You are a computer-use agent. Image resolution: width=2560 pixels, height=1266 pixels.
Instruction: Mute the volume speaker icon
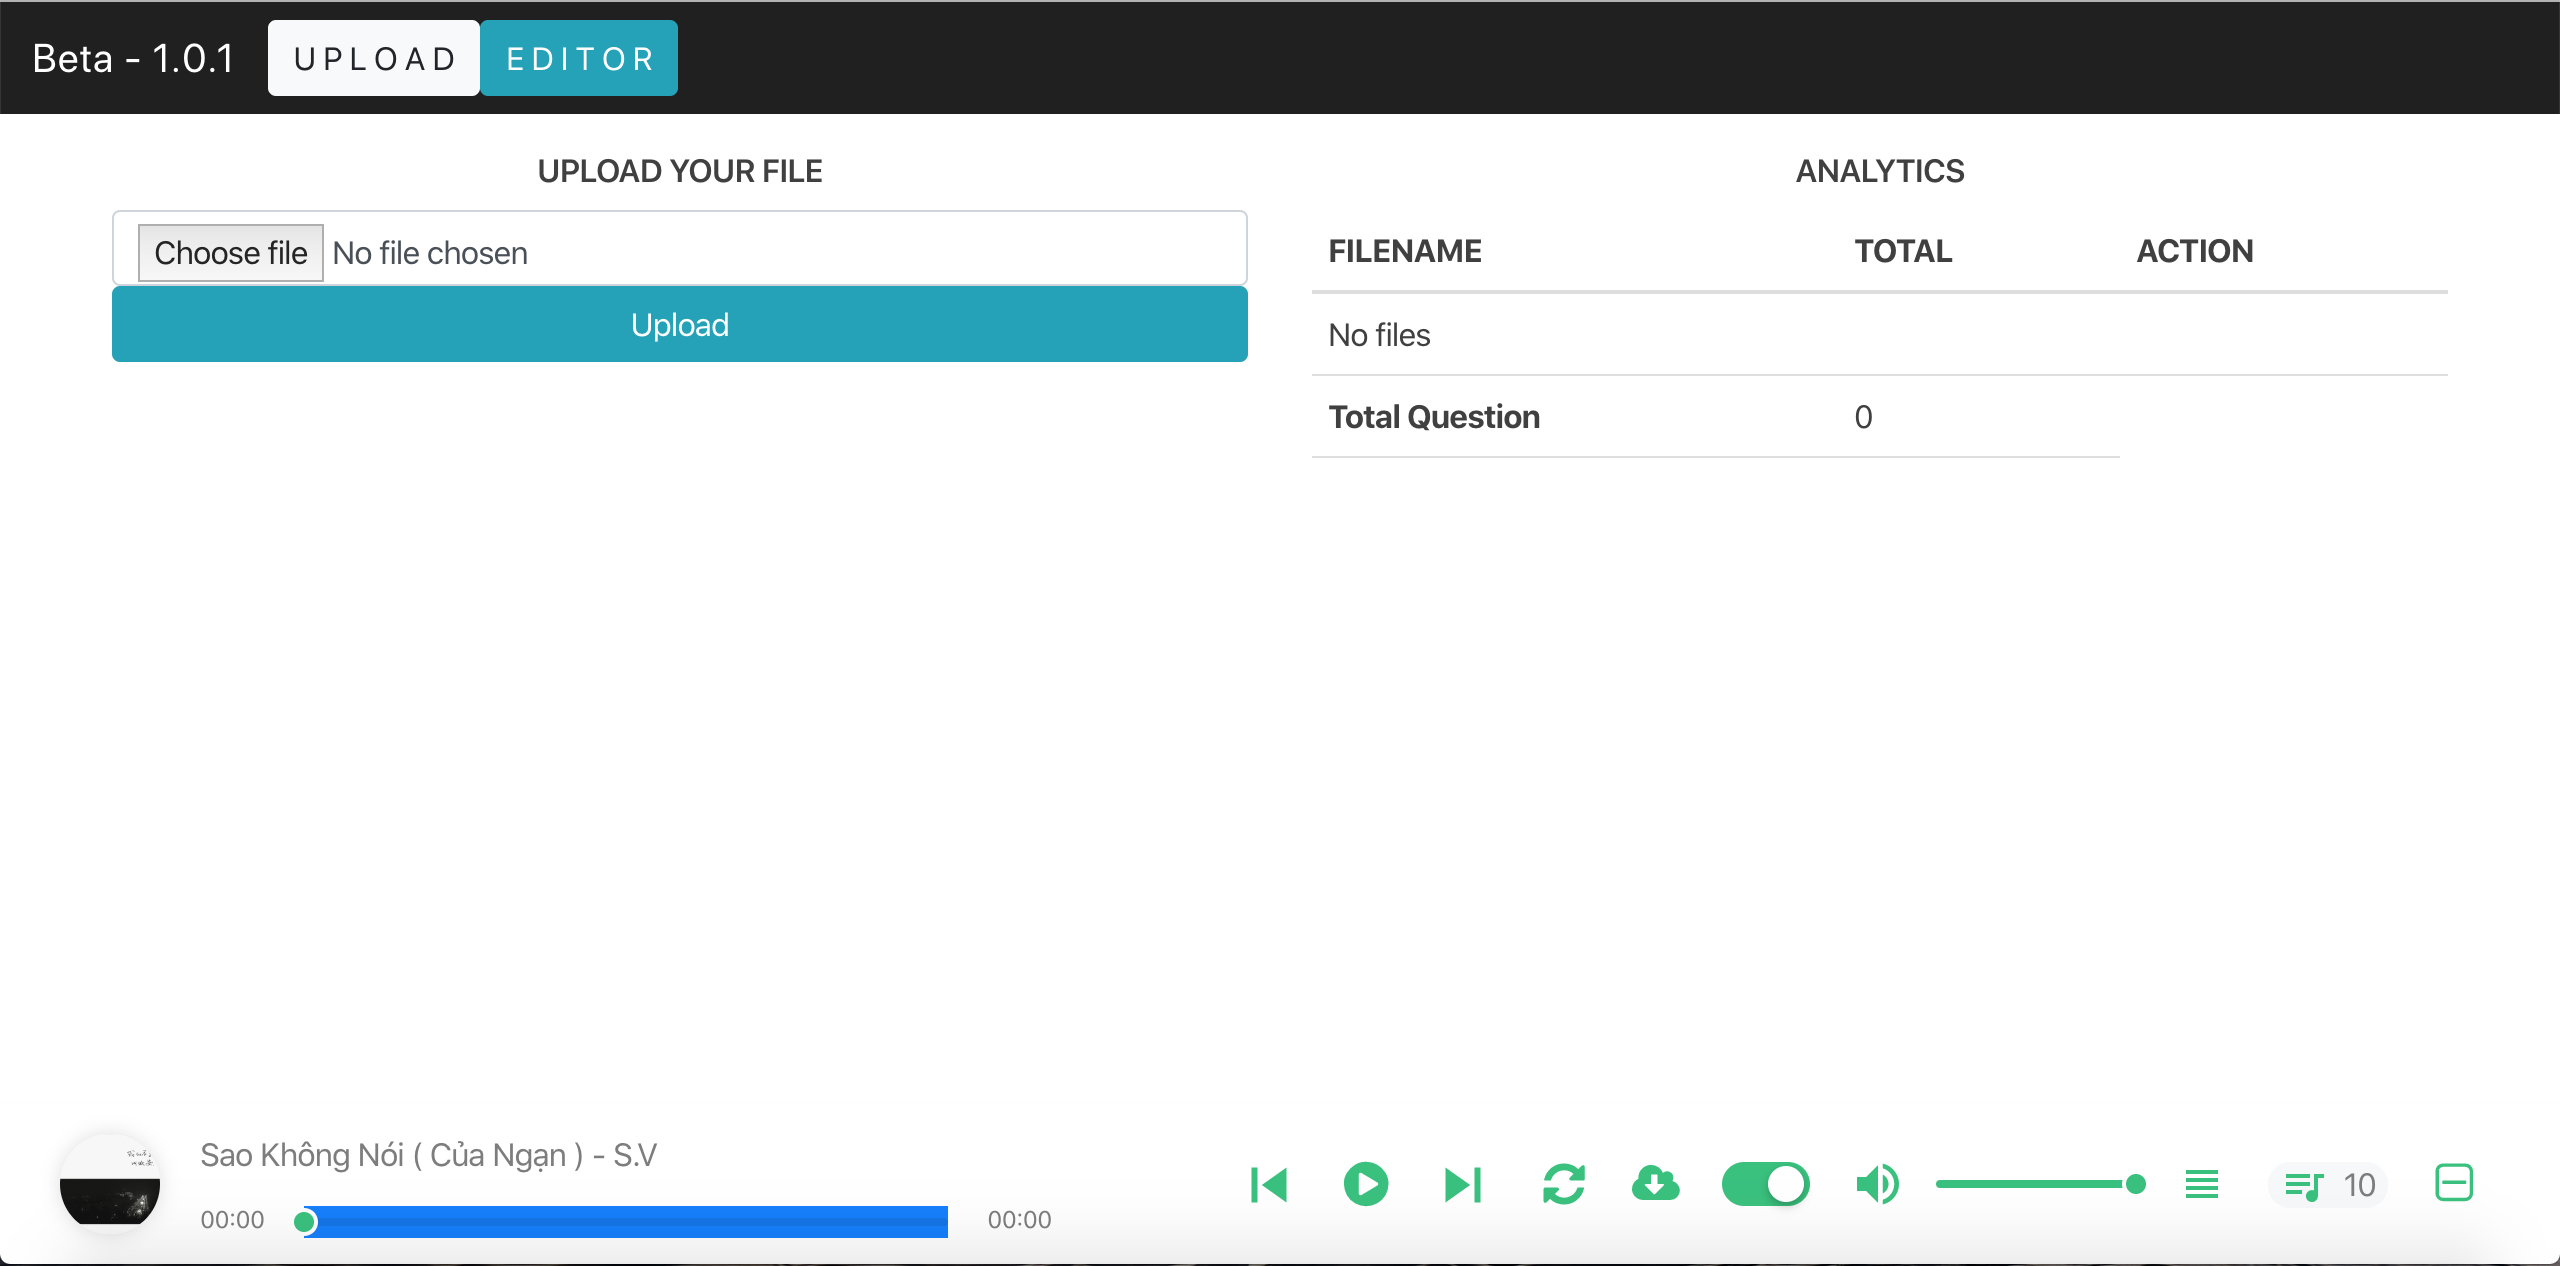pyautogui.click(x=1877, y=1185)
